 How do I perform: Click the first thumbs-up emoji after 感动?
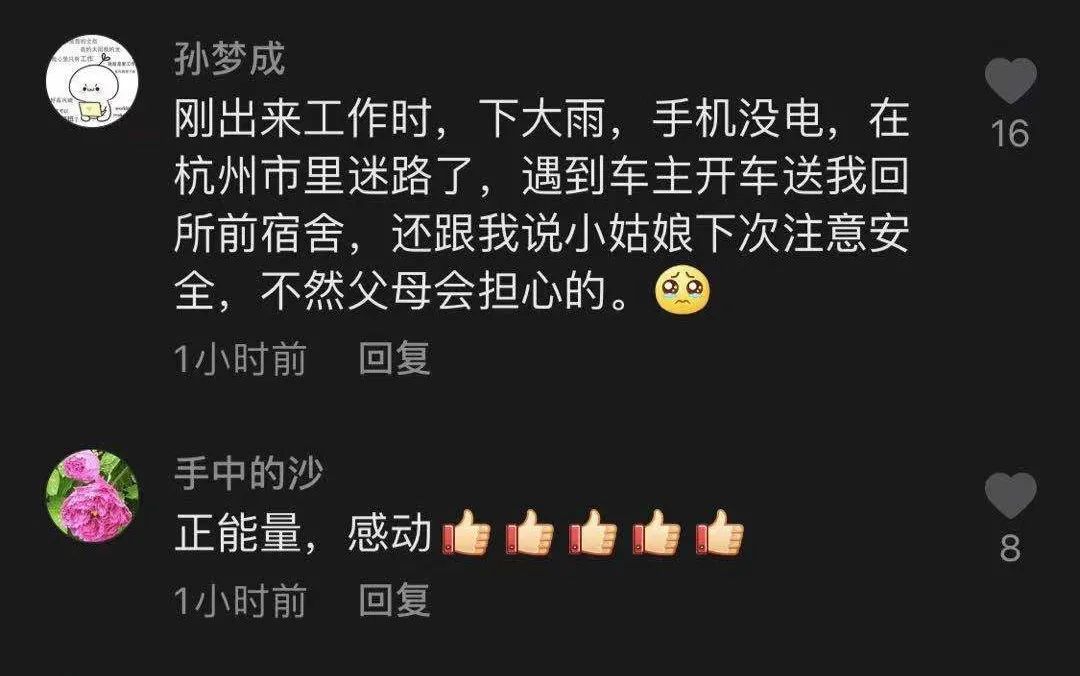tap(466, 532)
